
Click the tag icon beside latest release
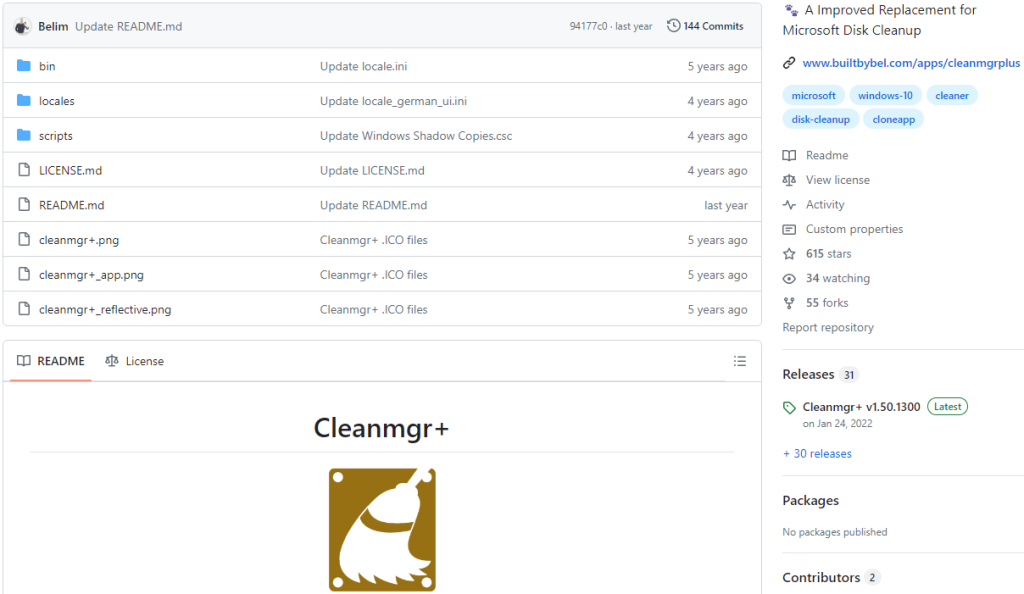(x=789, y=407)
